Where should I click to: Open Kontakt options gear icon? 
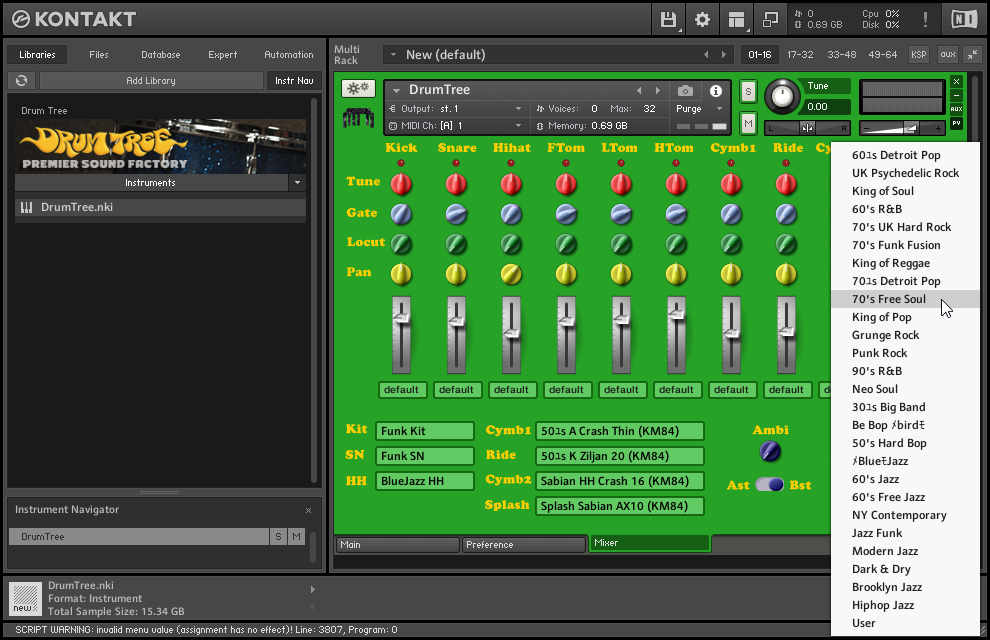click(x=702, y=20)
